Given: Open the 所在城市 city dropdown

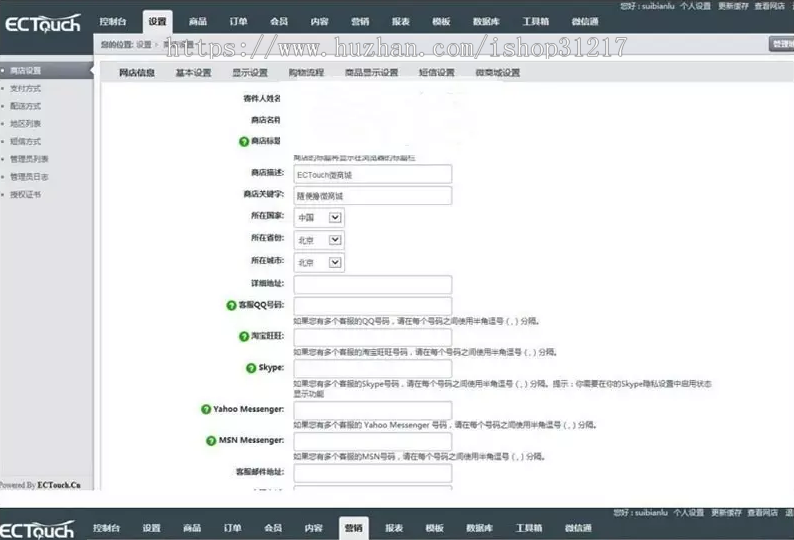Looking at the screenshot, I should pyautogui.click(x=319, y=262).
